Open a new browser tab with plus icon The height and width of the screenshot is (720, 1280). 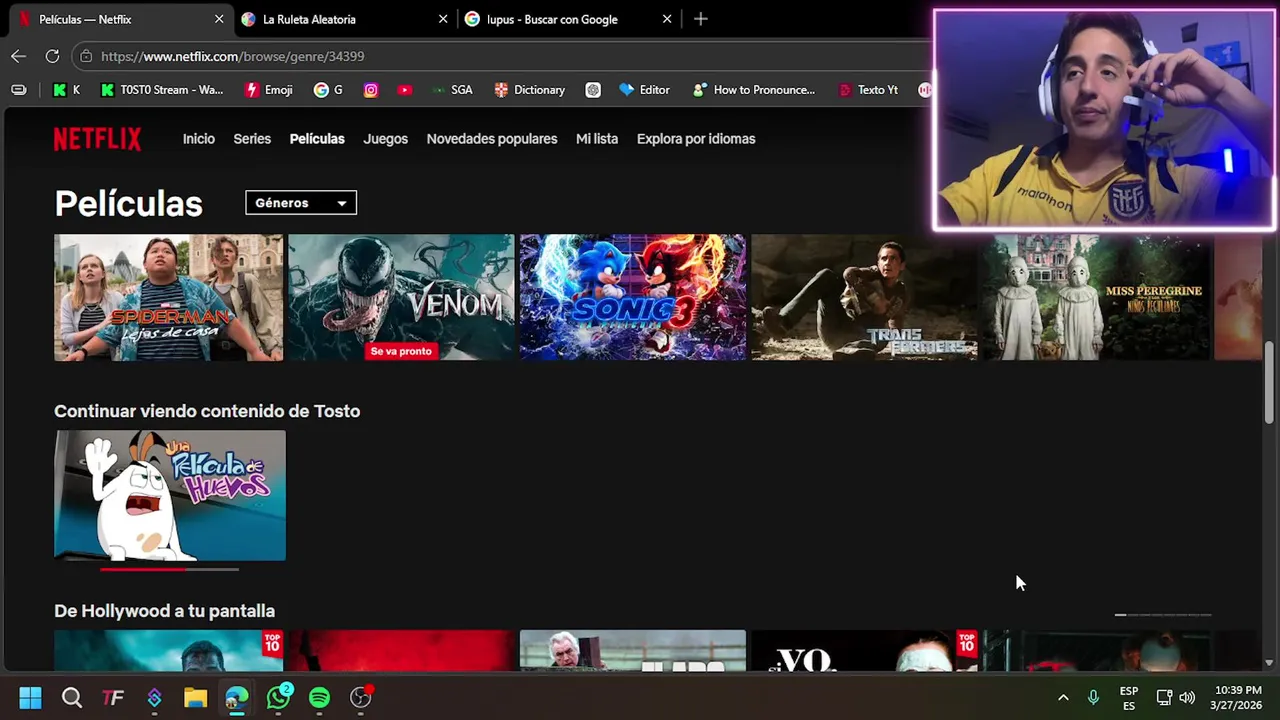(700, 19)
